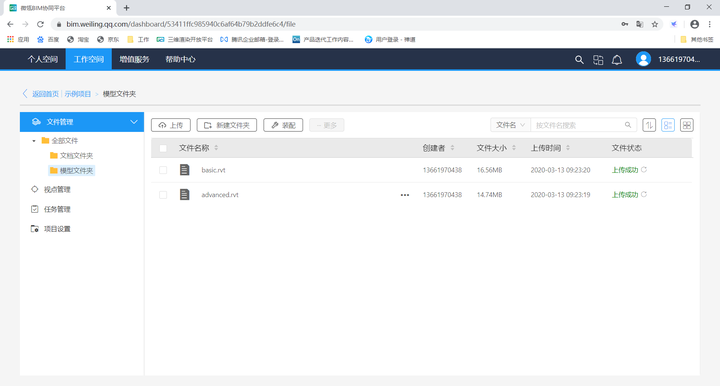720x386 pixels.
Task: Switch to grid thumbnail view
Action: [x=687, y=125]
